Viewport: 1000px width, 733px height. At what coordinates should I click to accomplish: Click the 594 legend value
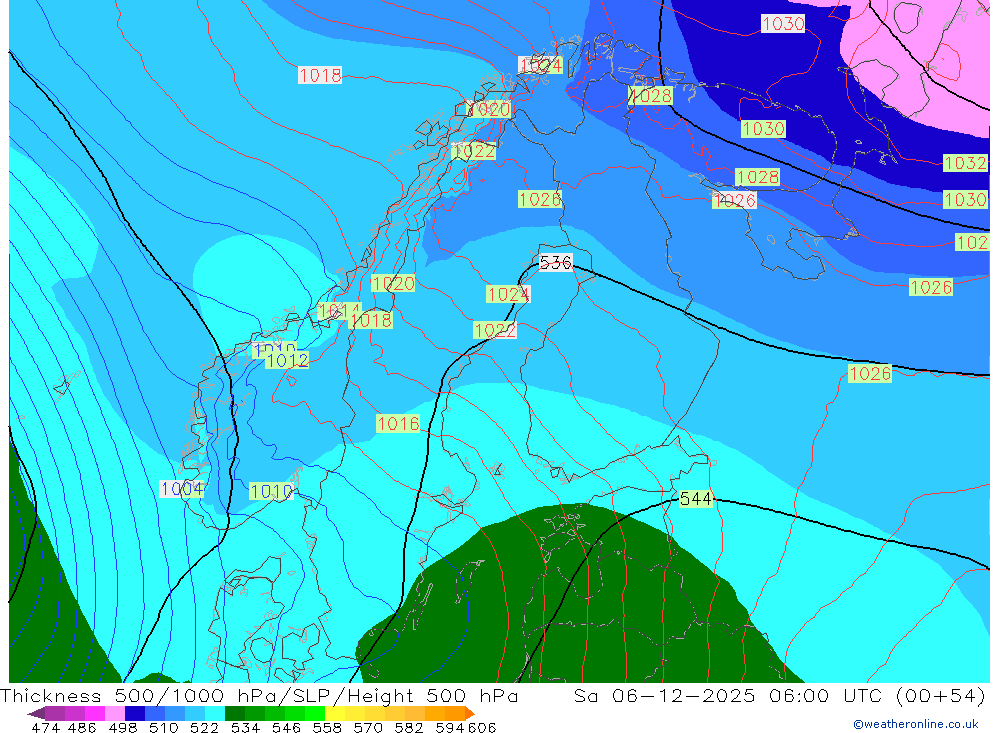pos(450,727)
